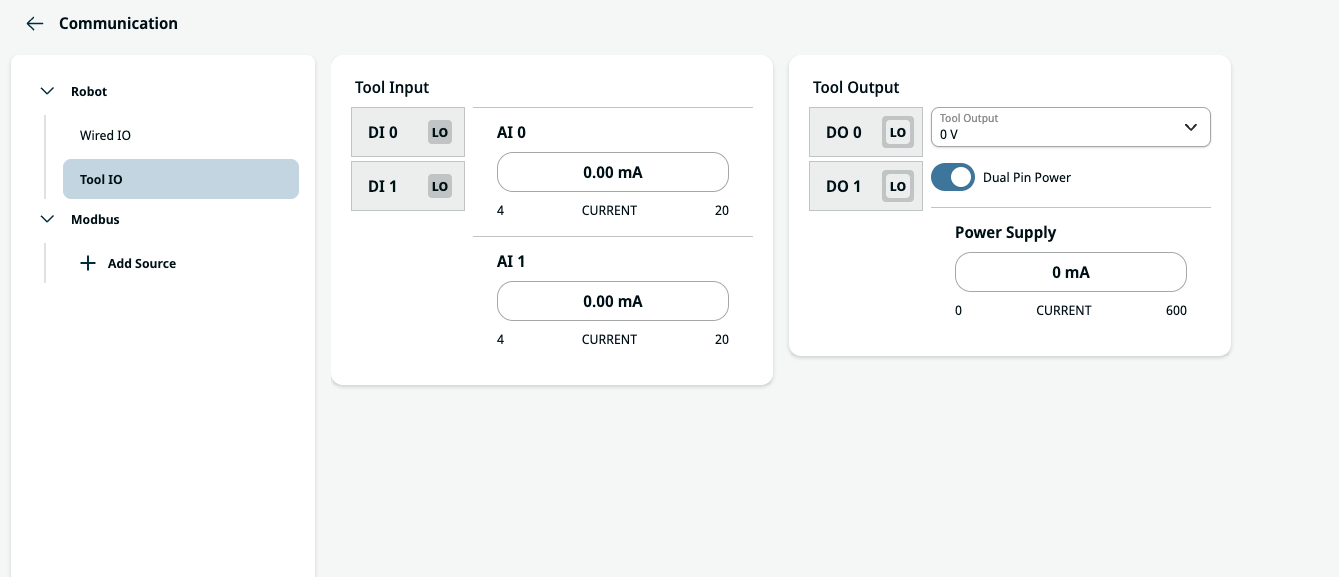Click the DI 0 LO indicator
The width and height of the screenshot is (1339, 577).
tap(440, 132)
